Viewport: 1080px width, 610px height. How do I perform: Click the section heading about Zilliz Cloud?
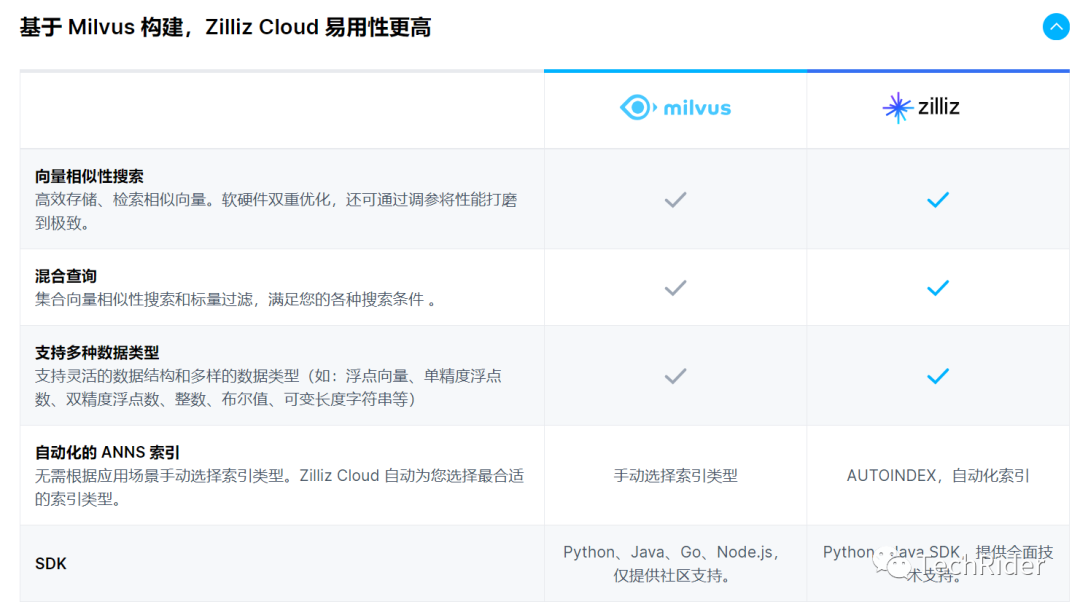[225, 28]
